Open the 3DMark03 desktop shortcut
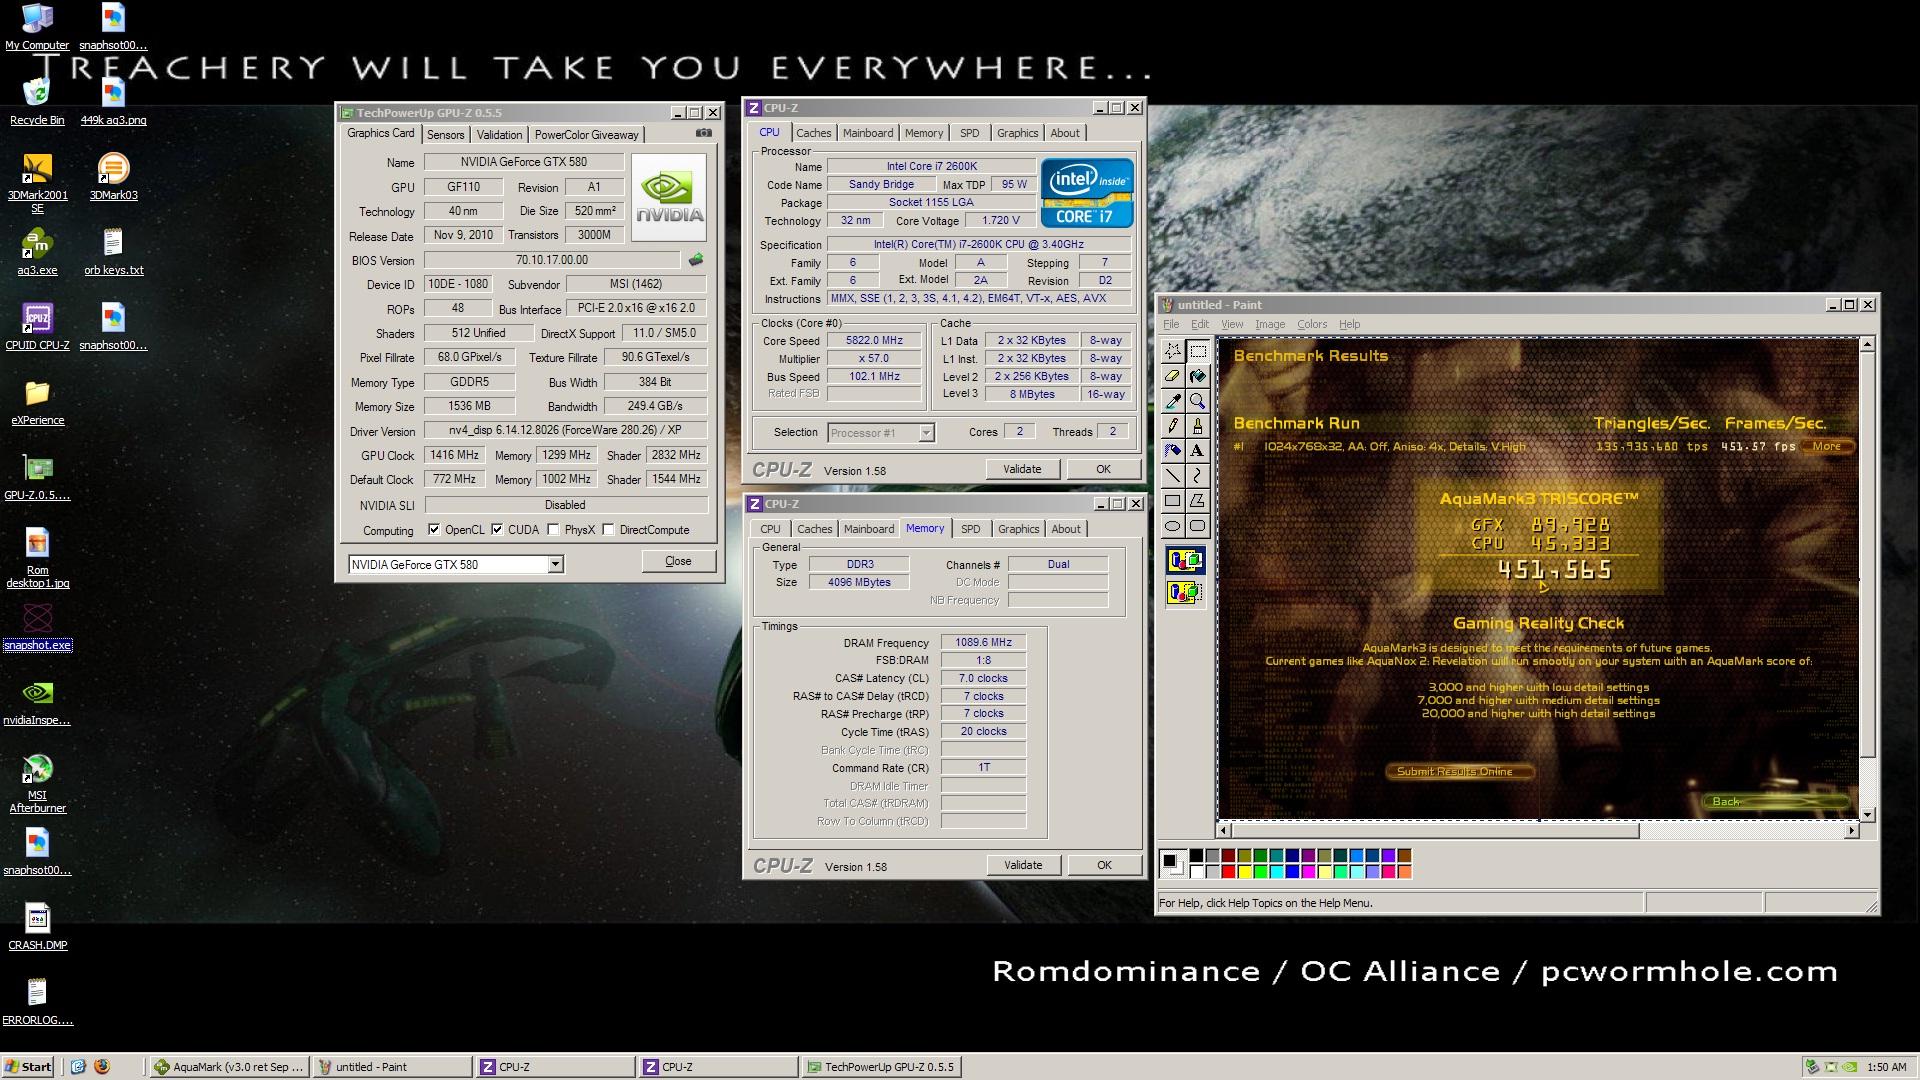The height and width of the screenshot is (1080, 1920). tap(113, 177)
